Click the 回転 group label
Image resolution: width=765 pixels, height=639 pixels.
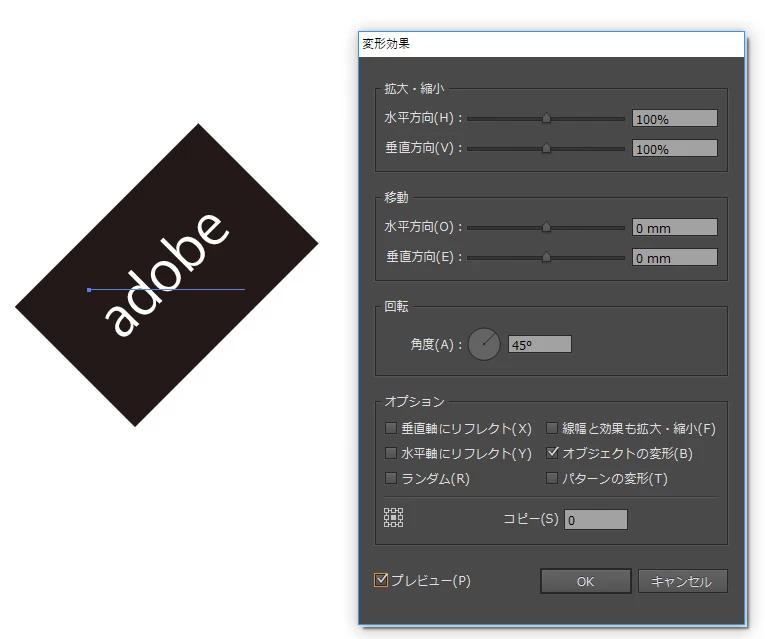(x=396, y=306)
